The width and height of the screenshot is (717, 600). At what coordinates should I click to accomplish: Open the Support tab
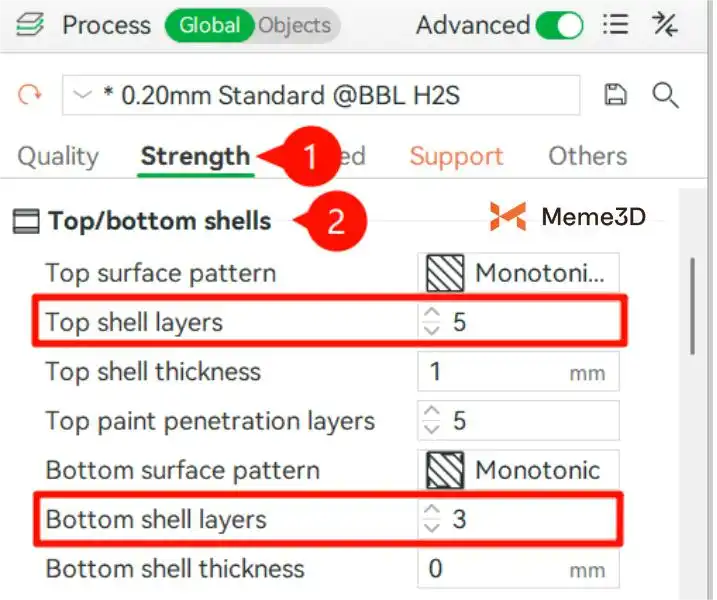coord(456,156)
